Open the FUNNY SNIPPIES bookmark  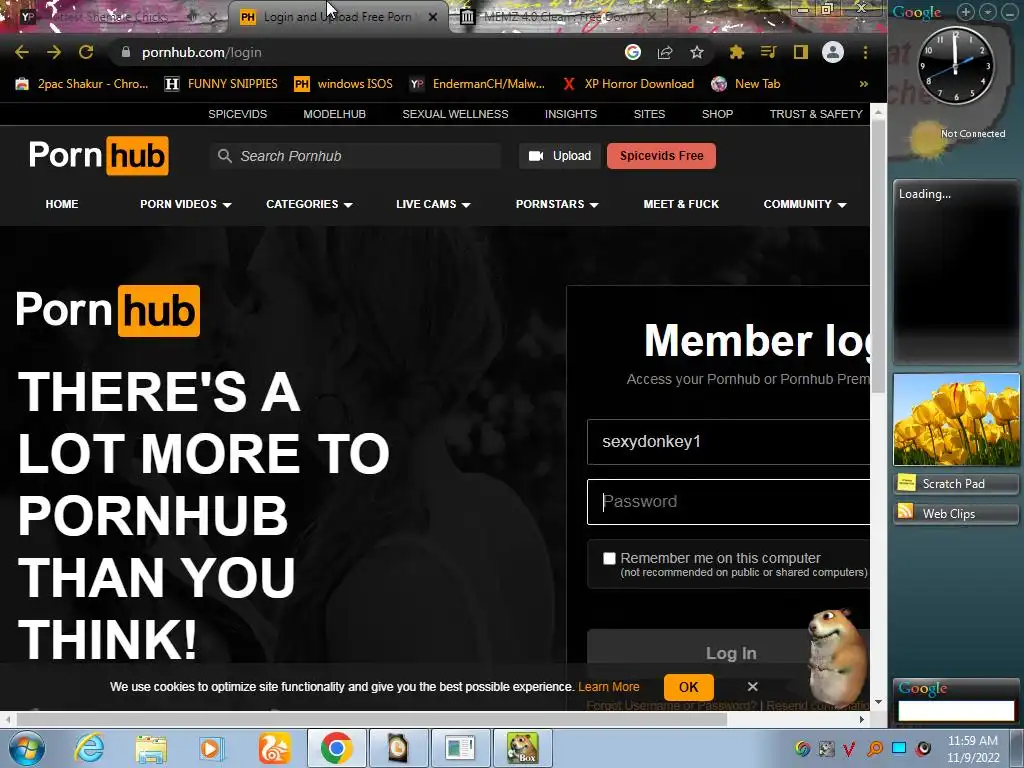221,84
